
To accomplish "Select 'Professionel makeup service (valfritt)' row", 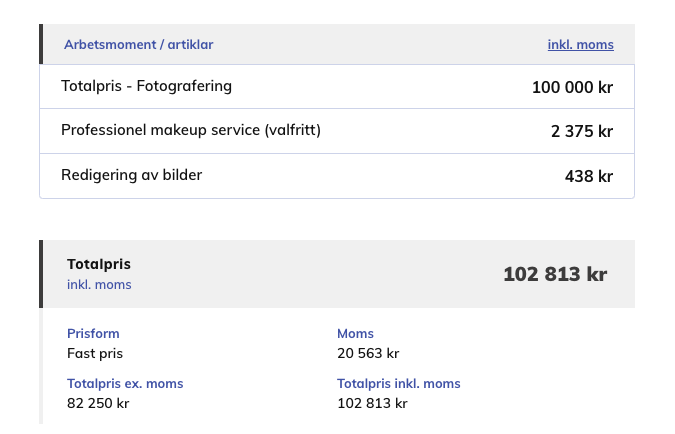I will tap(337, 131).
